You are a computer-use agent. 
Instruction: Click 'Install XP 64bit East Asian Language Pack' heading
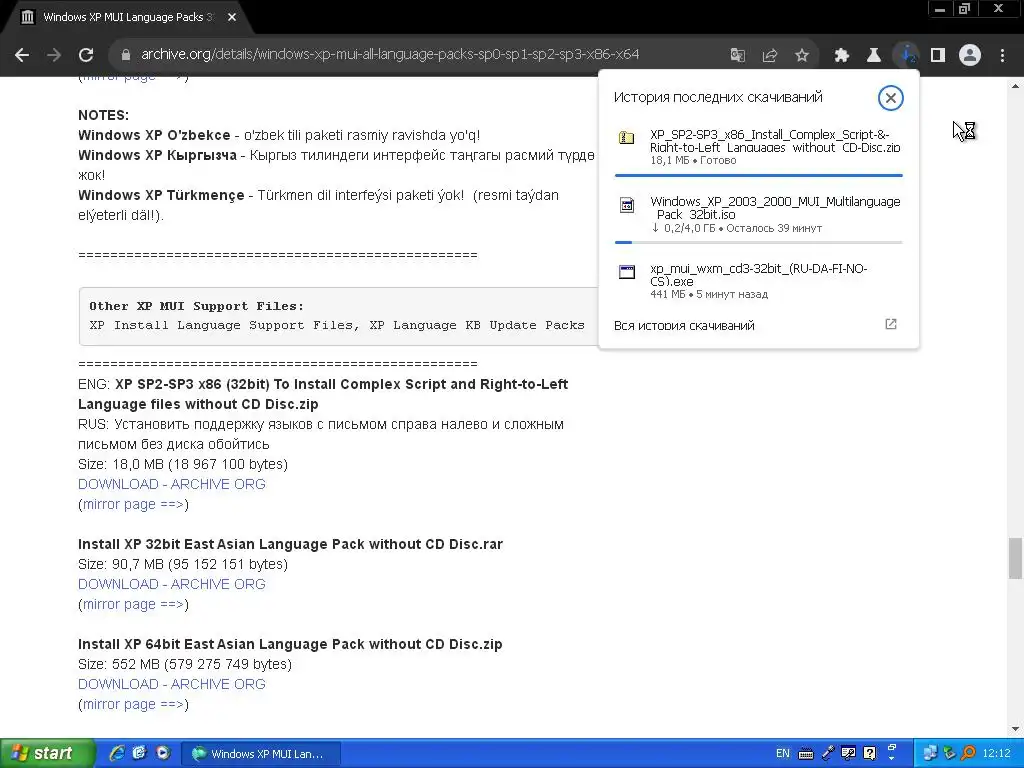tap(290, 644)
